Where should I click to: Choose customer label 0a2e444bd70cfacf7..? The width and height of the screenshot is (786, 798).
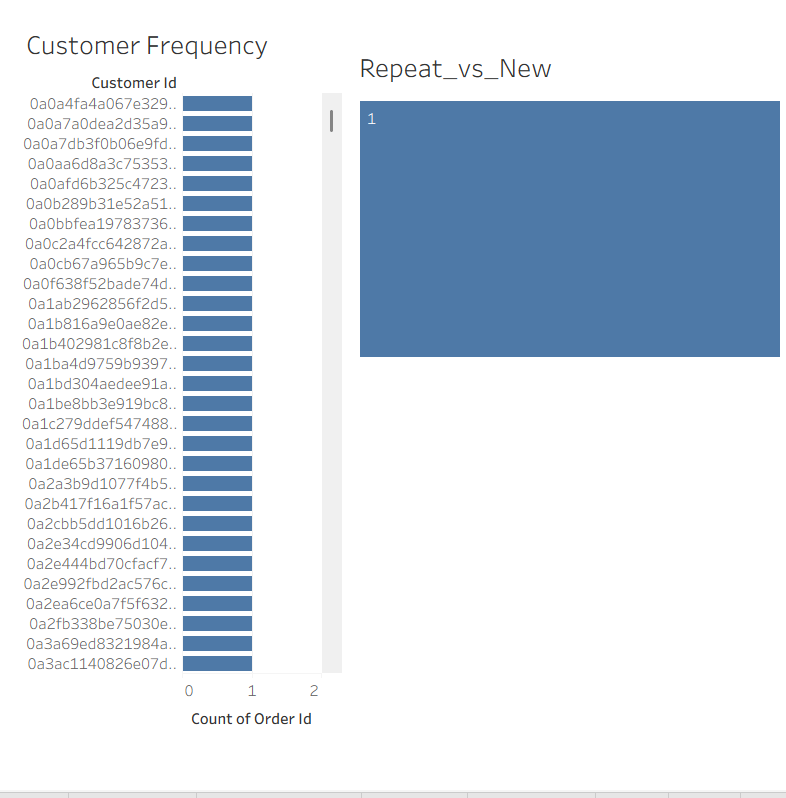point(102,564)
